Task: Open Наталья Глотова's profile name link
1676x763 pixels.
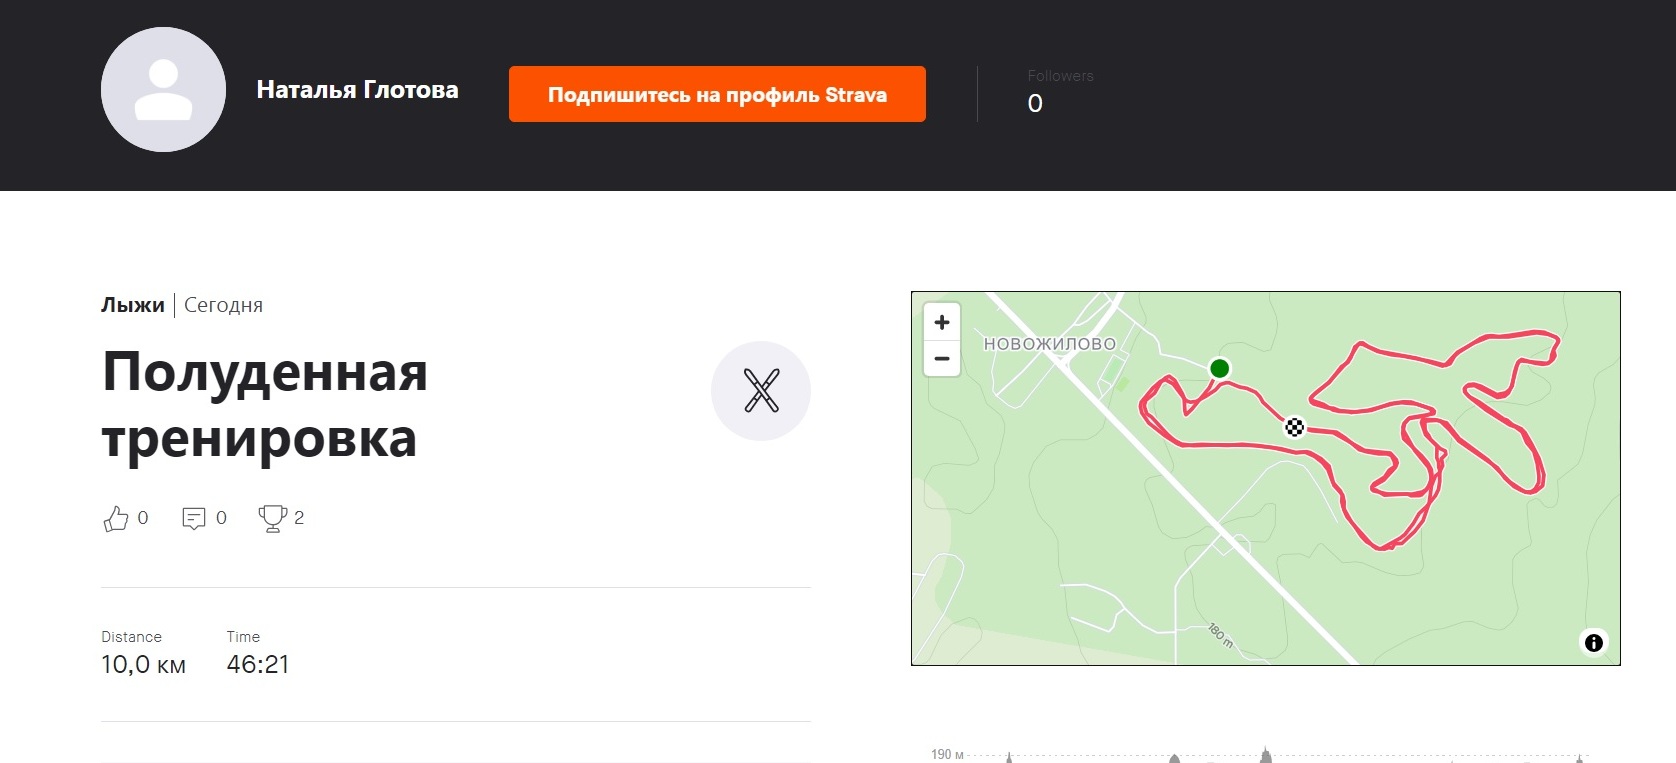Action: click(x=357, y=90)
